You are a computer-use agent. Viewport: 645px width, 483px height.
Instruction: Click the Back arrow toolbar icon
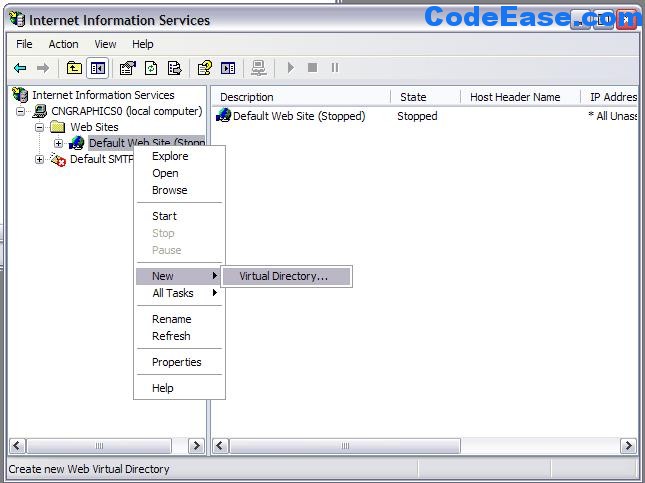20,68
